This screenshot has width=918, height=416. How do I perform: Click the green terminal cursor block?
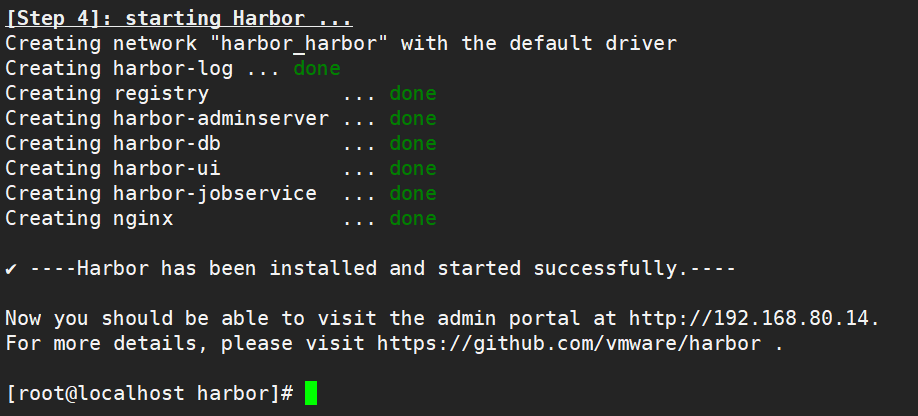(x=311, y=393)
